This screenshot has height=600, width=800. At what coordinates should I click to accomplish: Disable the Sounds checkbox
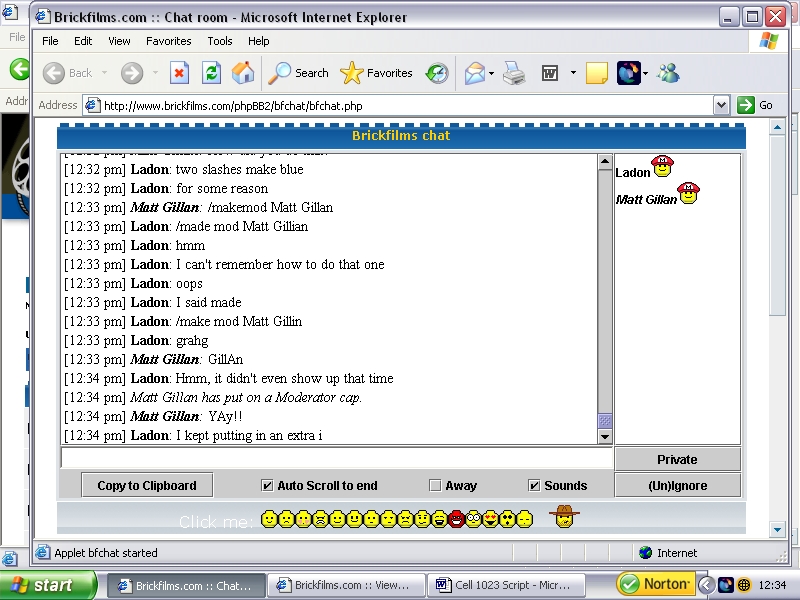[x=534, y=485]
